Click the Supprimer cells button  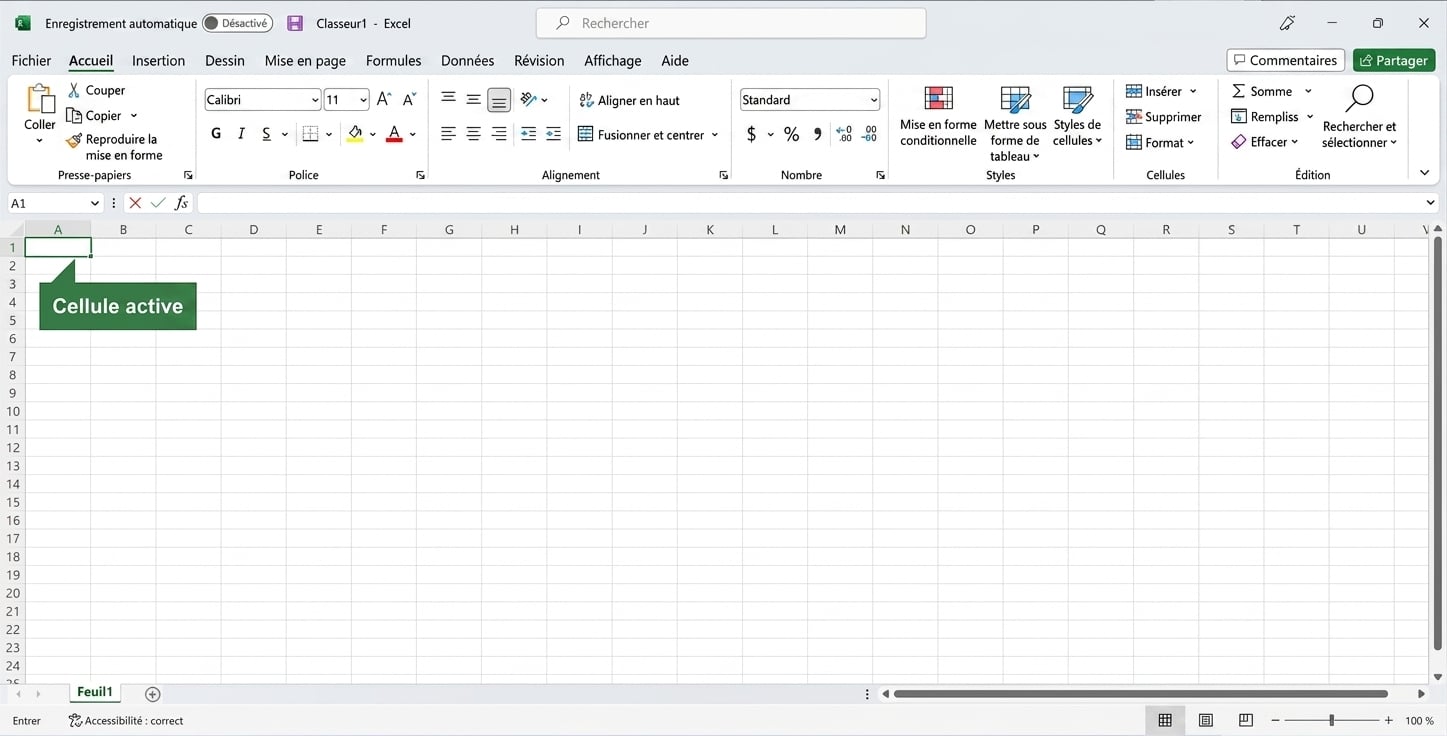[1163, 117]
